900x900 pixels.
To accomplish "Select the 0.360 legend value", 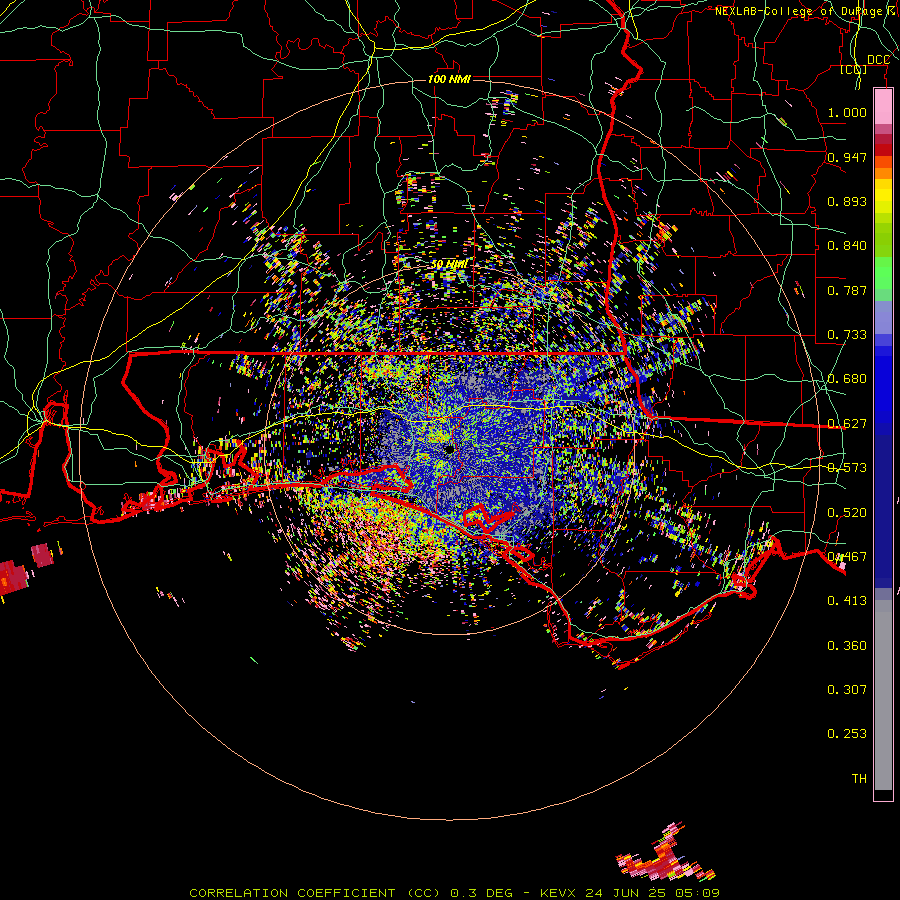I will [x=847, y=646].
